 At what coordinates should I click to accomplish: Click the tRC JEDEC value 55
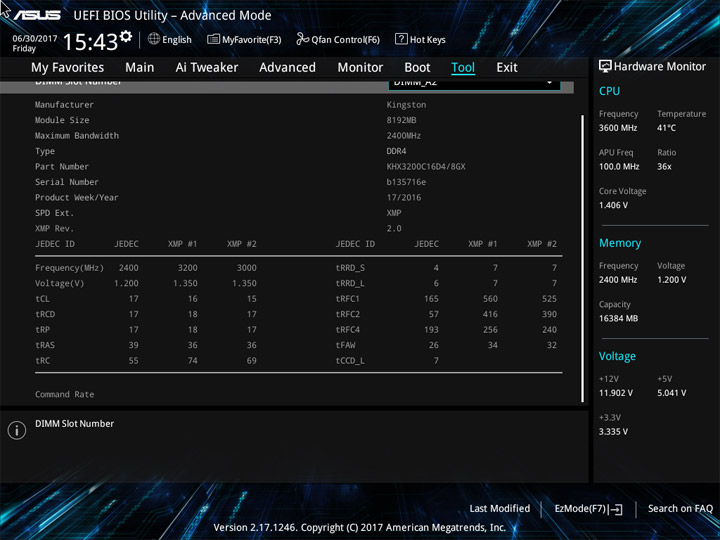click(x=133, y=360)
